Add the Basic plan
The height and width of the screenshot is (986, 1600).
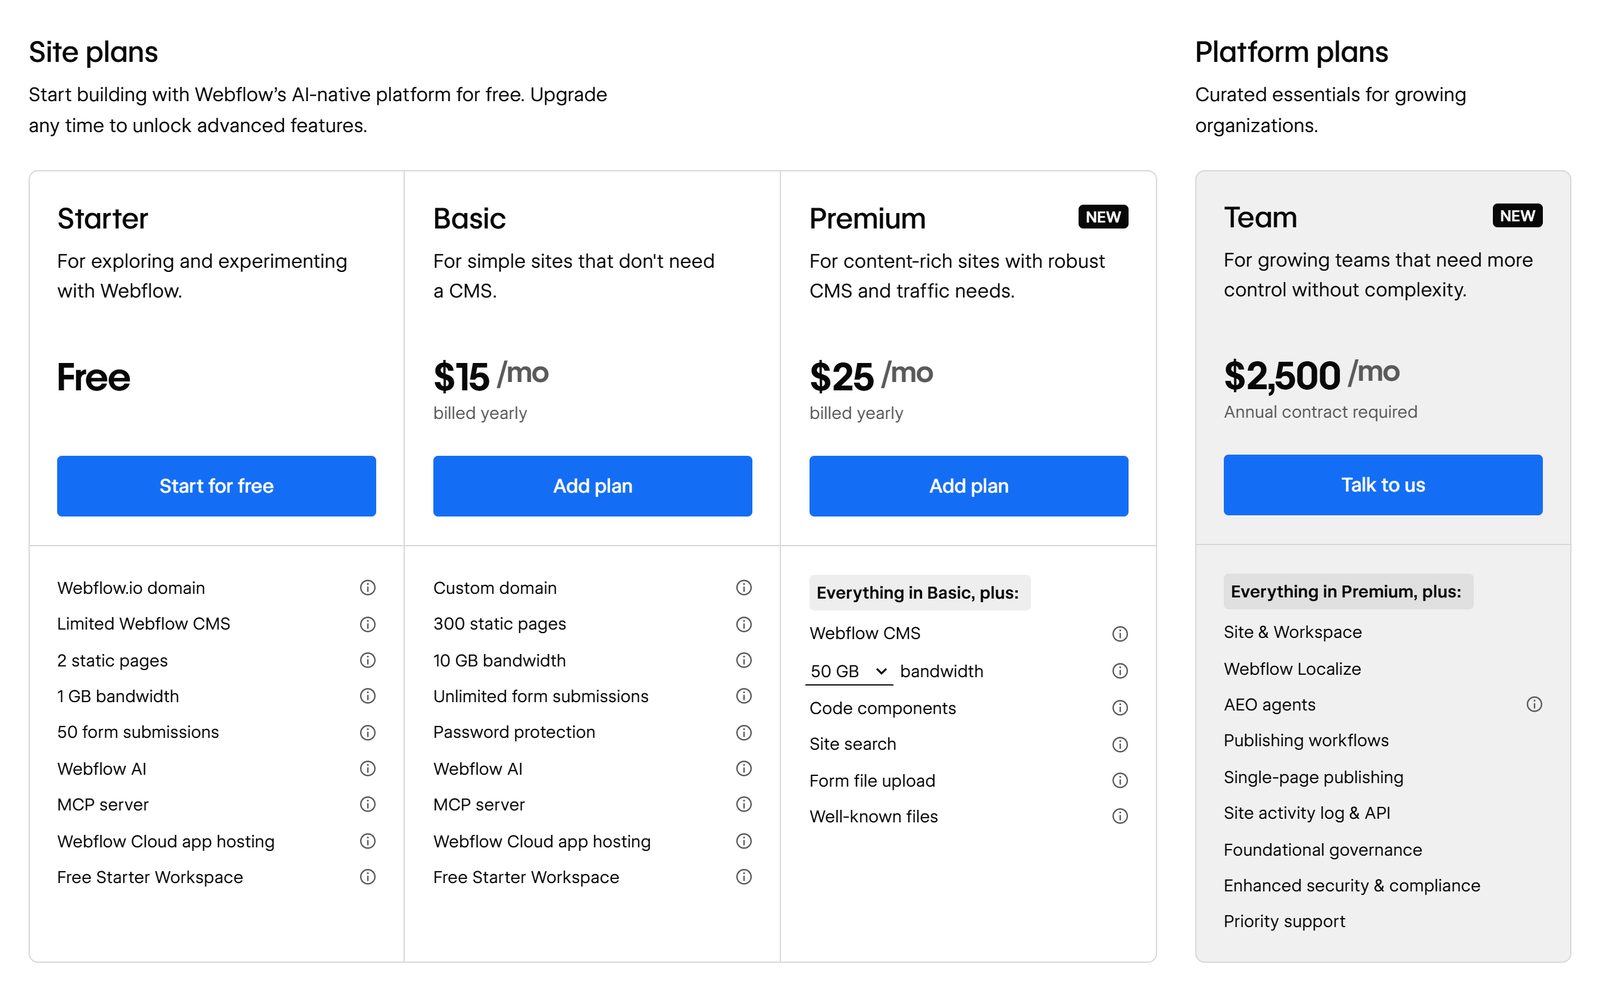tap(592, 486)
